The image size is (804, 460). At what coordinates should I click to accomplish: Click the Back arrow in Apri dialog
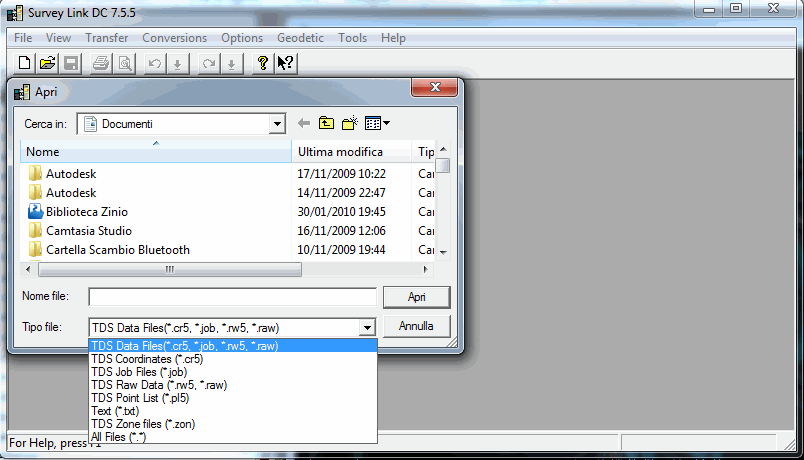pos(304,123)
